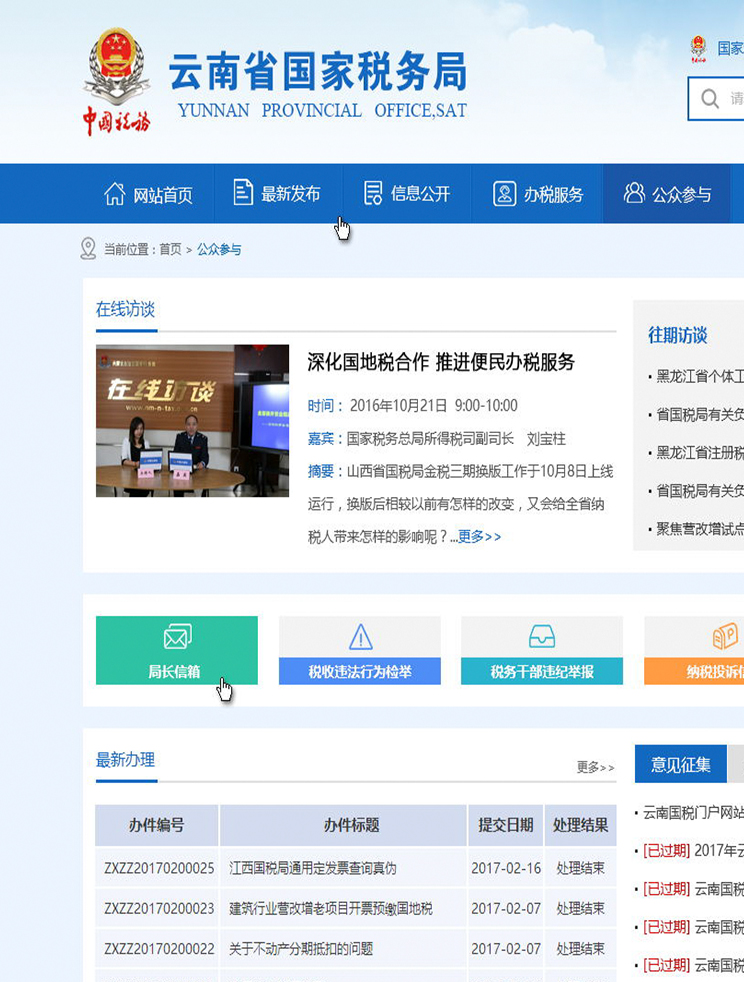Image resolution: width=744 pixels, height=982 pixels.
Task: Open the 税务干部违纪举报 button
Action: click(x=541, y=672)
